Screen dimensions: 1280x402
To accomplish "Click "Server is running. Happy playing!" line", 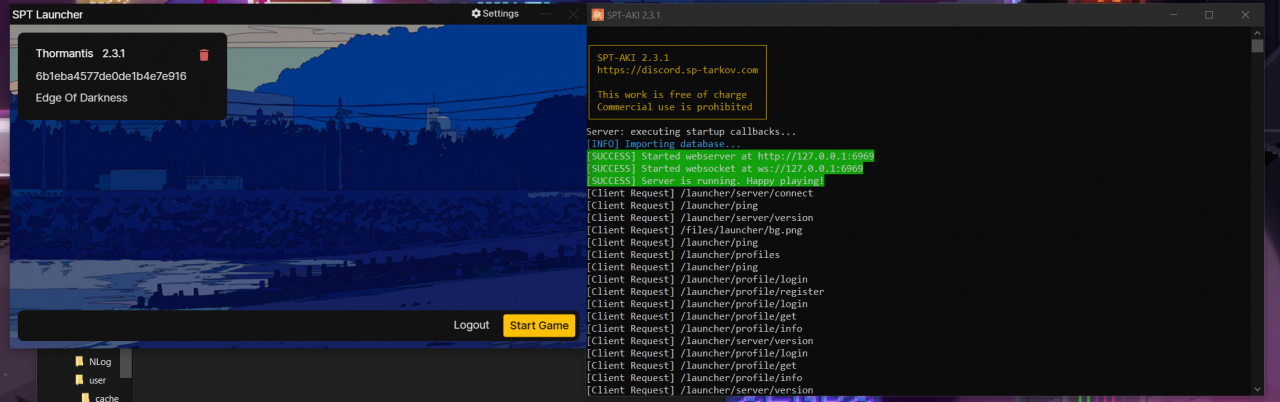I will point(706,181).
